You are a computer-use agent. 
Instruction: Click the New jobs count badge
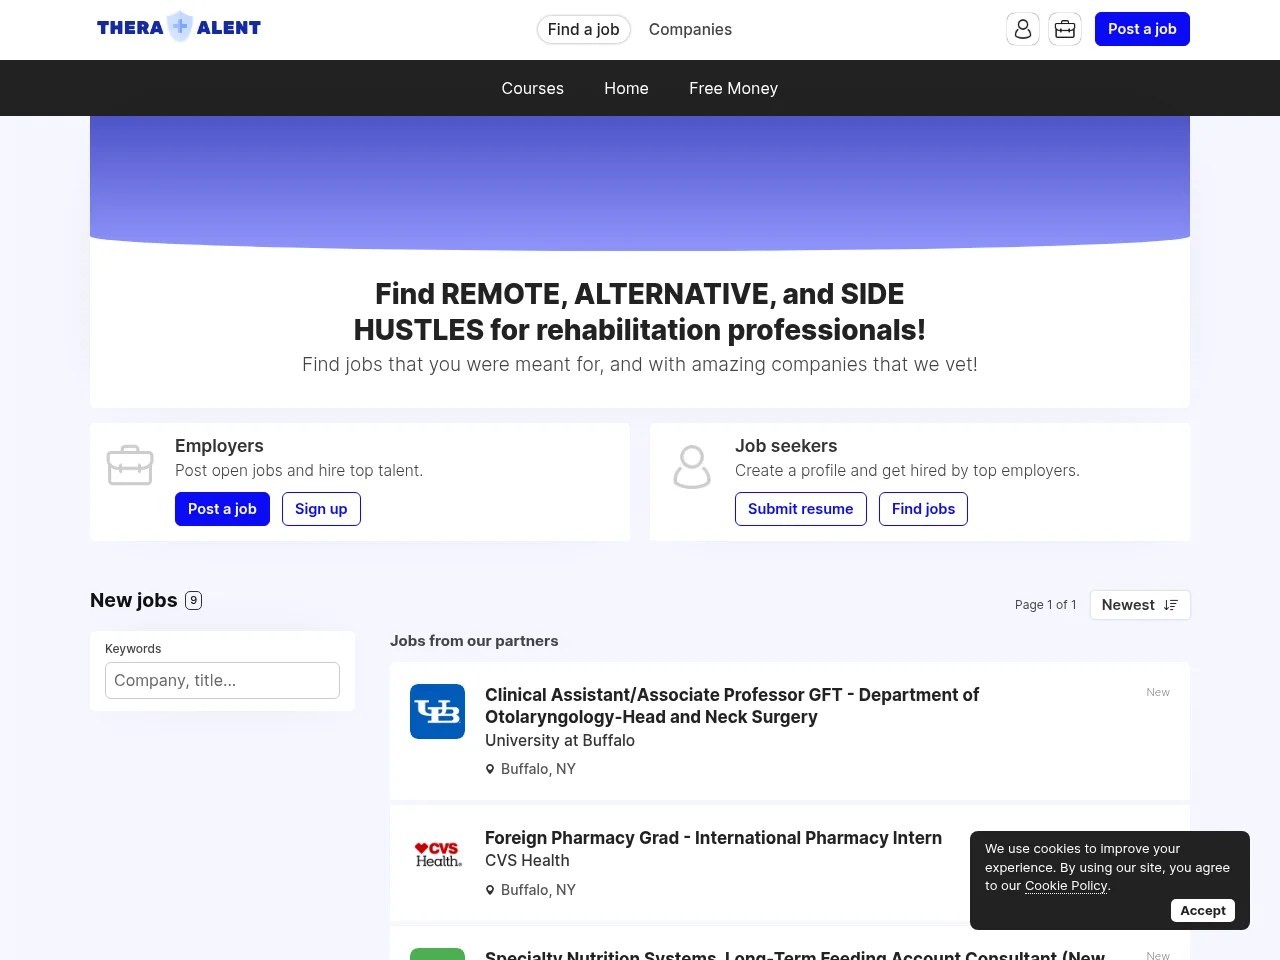194,600
